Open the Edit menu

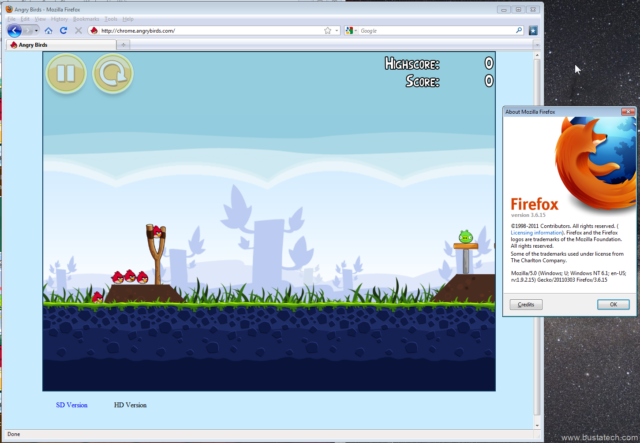coord(25,19)
